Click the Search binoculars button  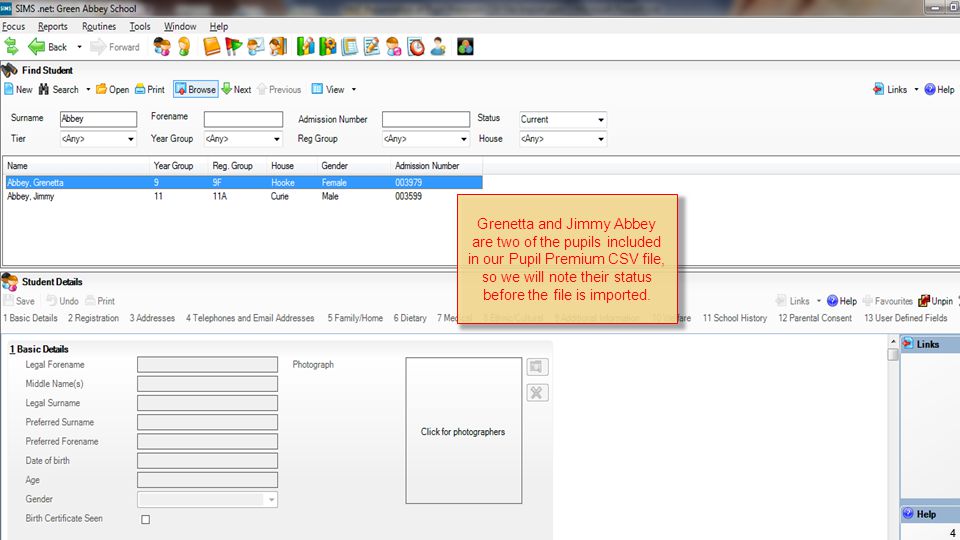[x=59, y=89]
